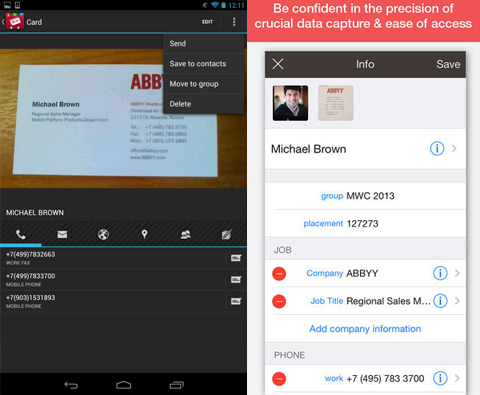This screenshot has height=395, width=480.
Task: Tap the EDIT button in the Card header
Action: pyautogui.click(x=207, y=22)
